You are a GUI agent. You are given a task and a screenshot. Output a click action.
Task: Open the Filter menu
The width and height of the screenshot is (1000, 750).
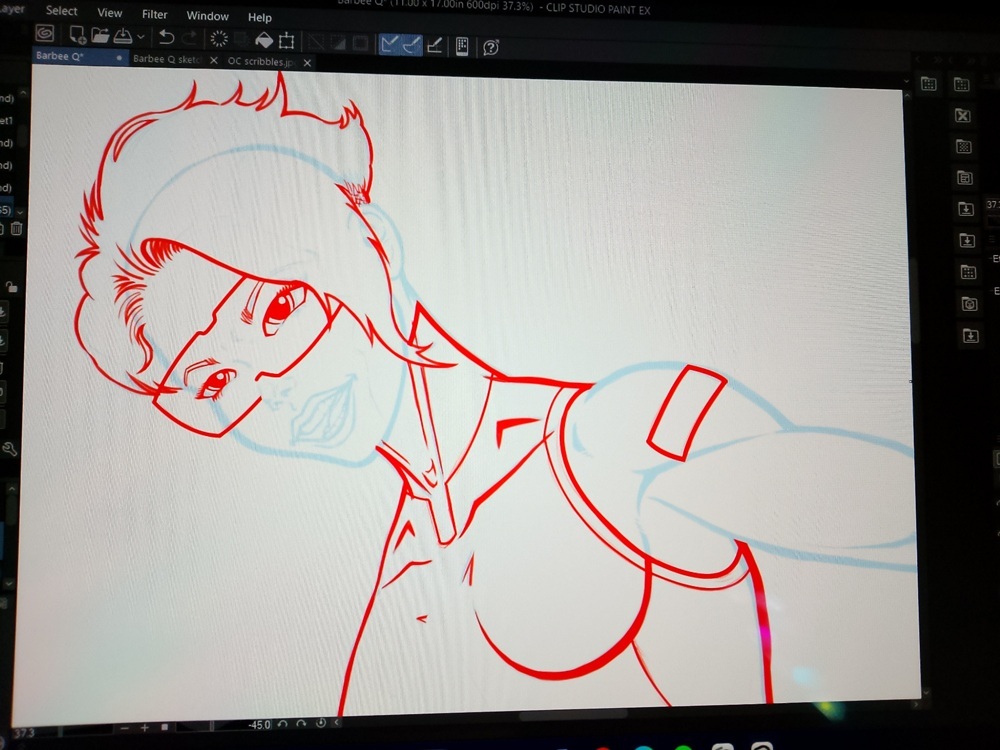pos(155,15)
